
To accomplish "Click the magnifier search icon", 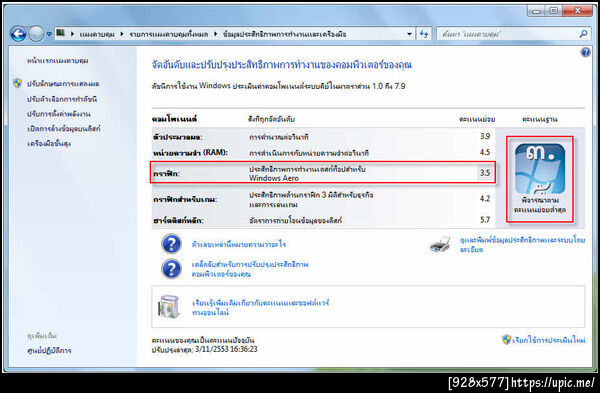I will tap(584, 34).
